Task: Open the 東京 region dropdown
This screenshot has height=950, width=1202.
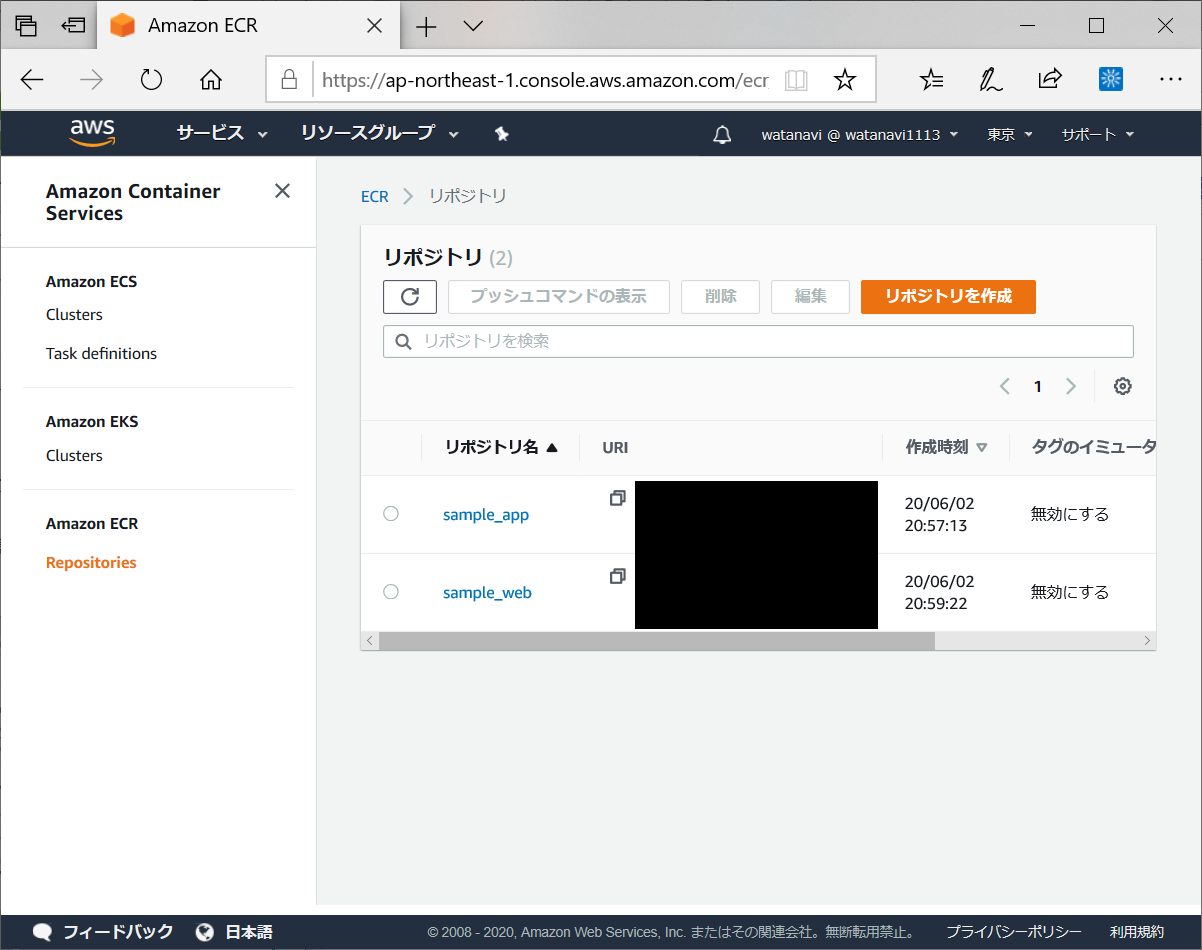Action: click(x=1010, y=134)
